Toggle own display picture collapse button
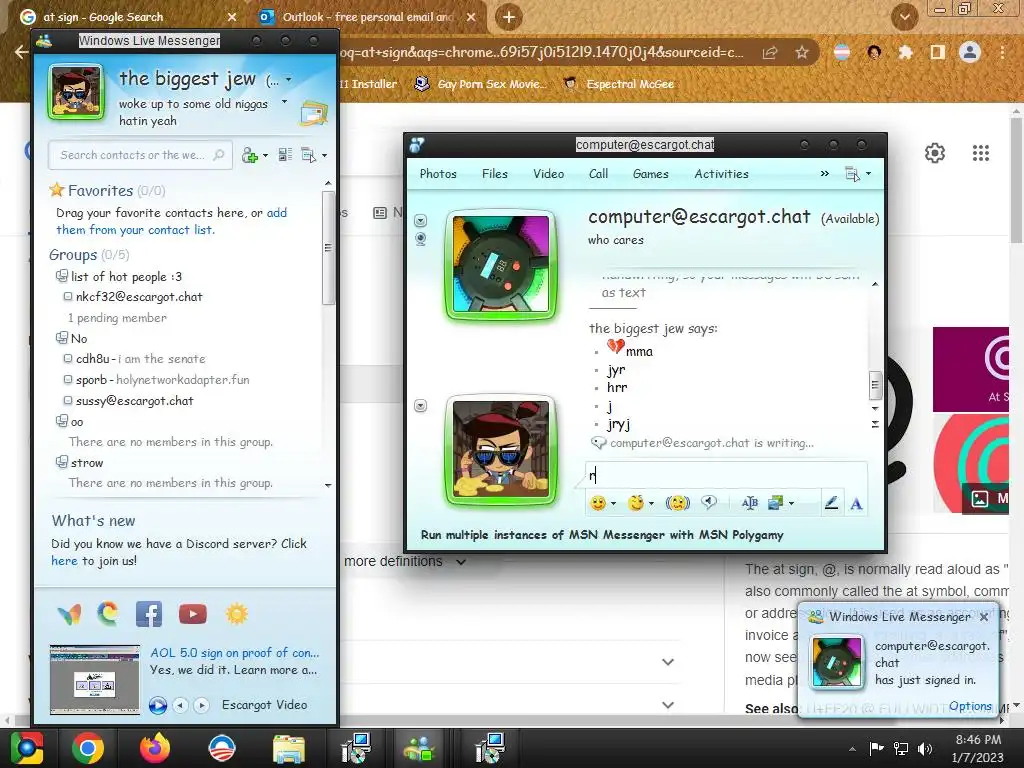Viewport: 1024px width, 768px height. point(421,406)
